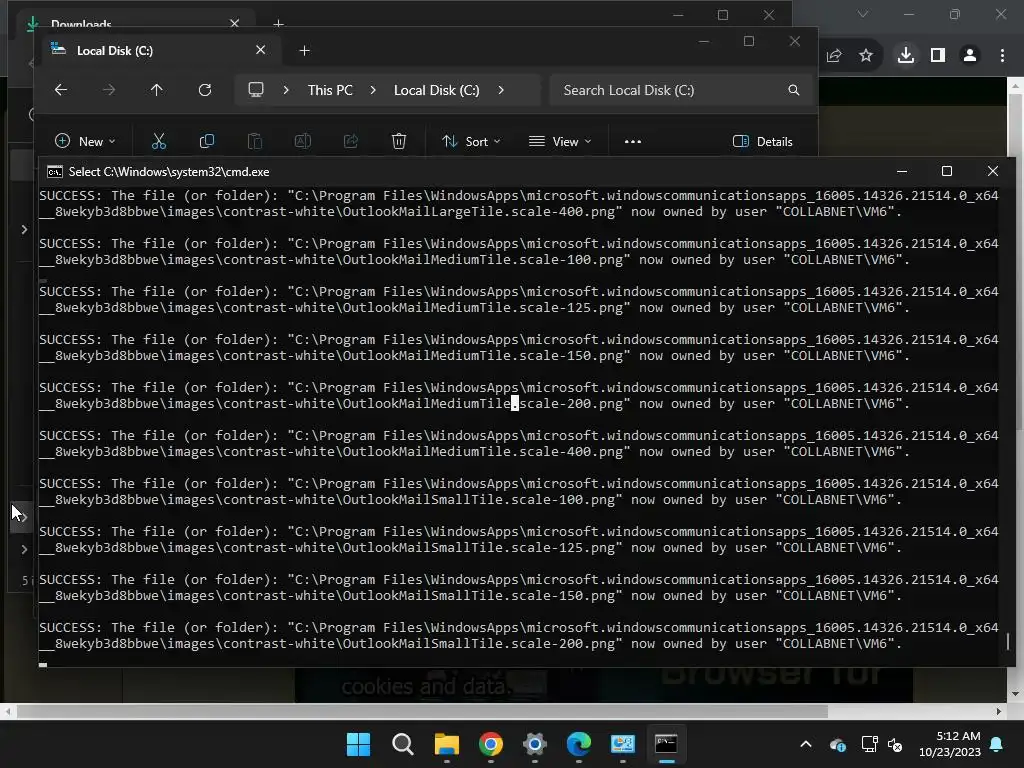
Task: Click muted volume tray icon
Action: (x=895, y=744)
